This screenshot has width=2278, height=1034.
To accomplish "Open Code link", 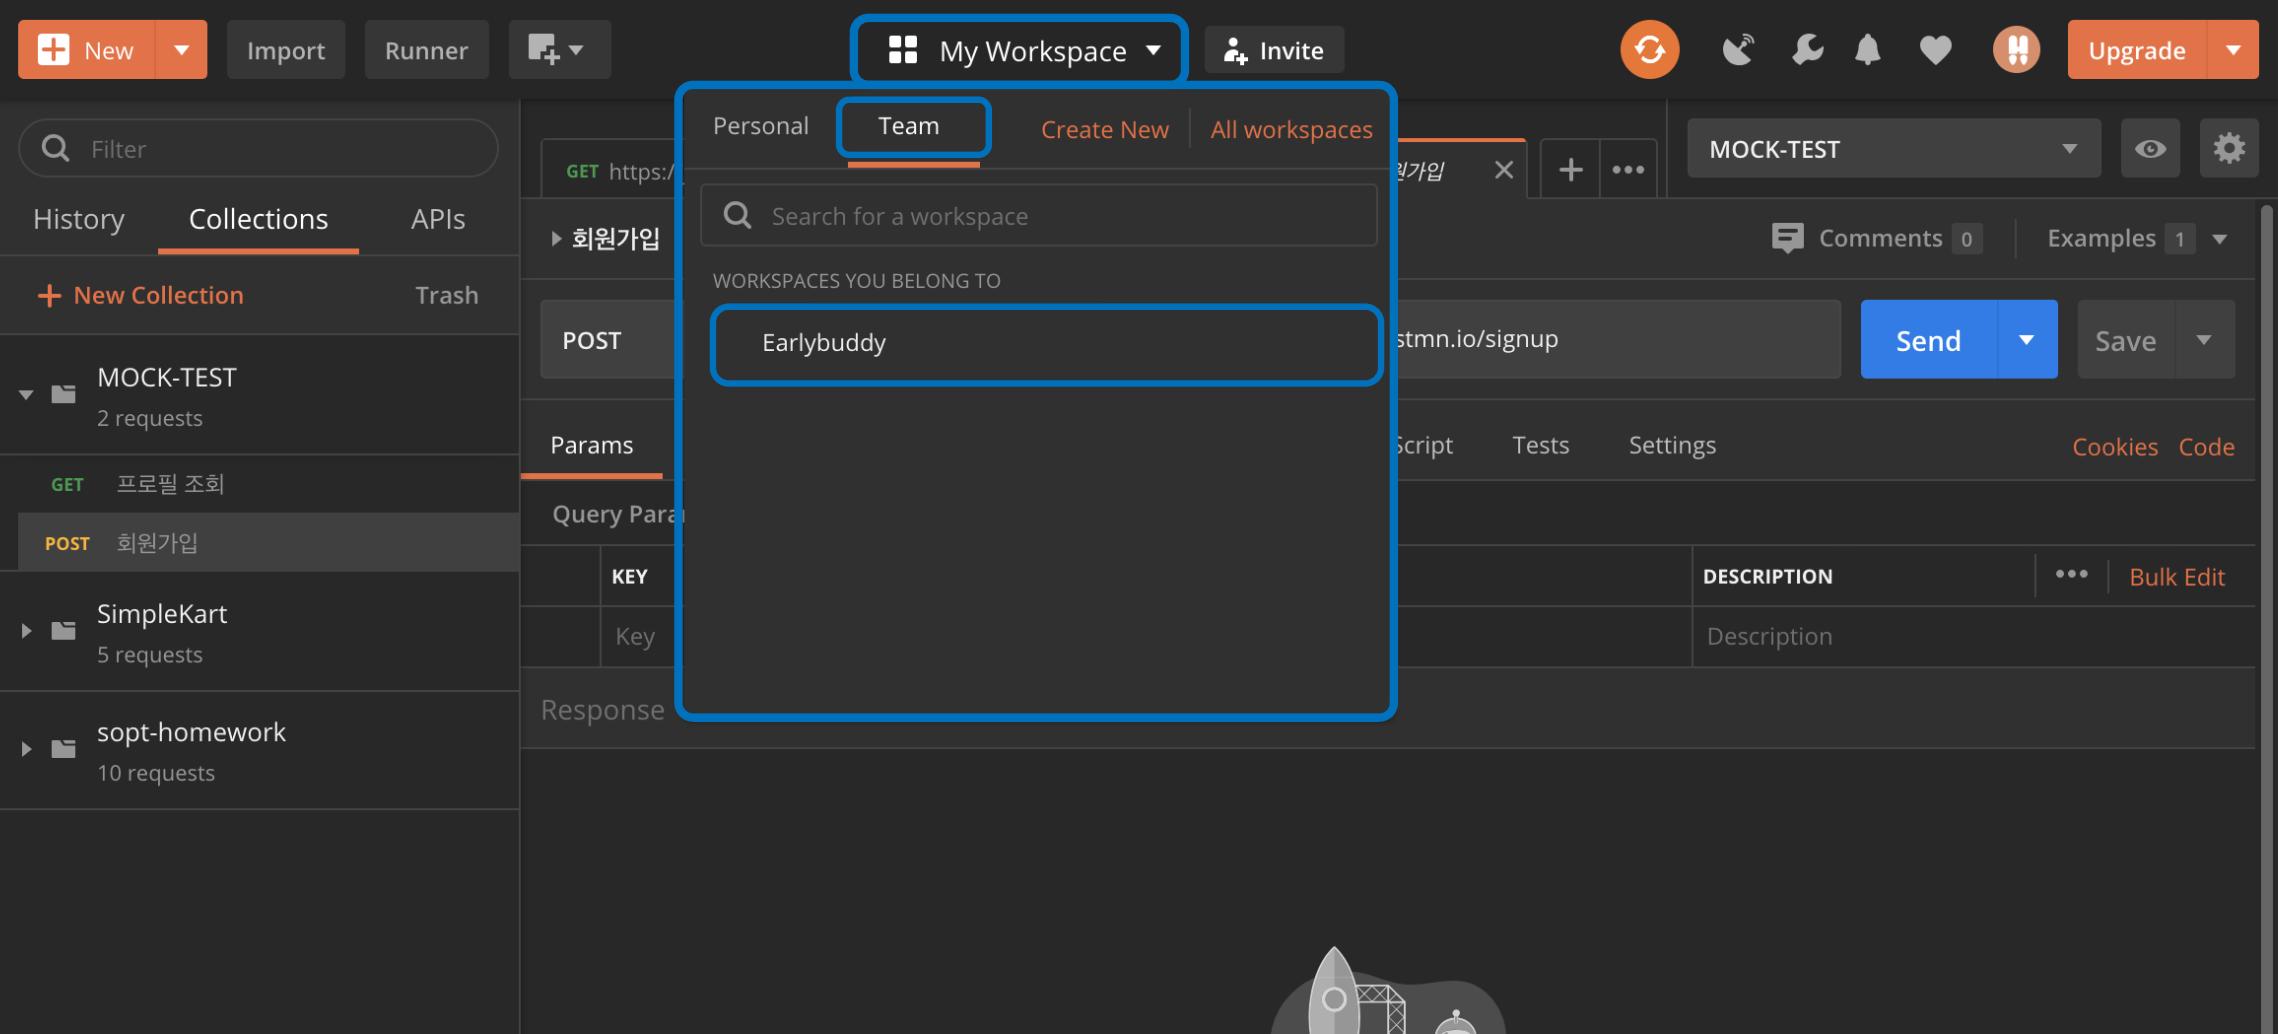I will 2206,446.
